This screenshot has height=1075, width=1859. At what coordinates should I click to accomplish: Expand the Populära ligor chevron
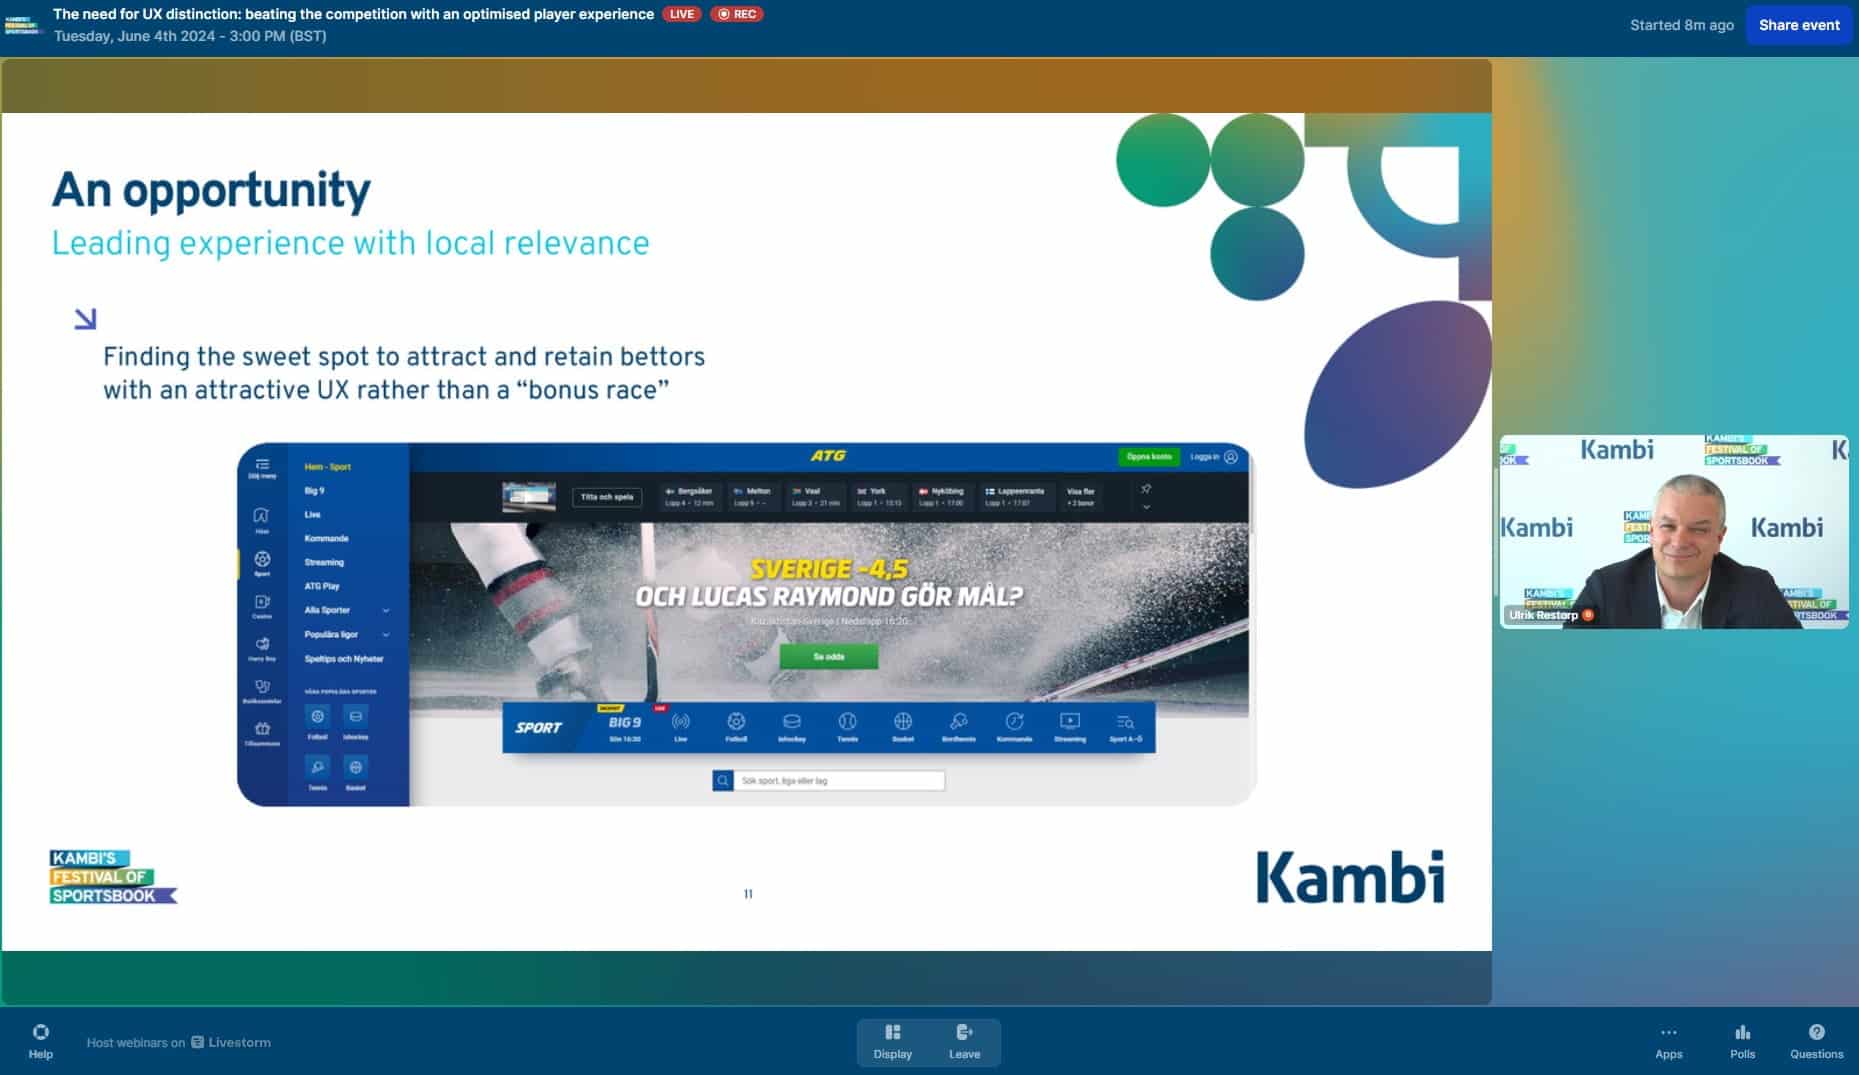(x=386, y=635)
